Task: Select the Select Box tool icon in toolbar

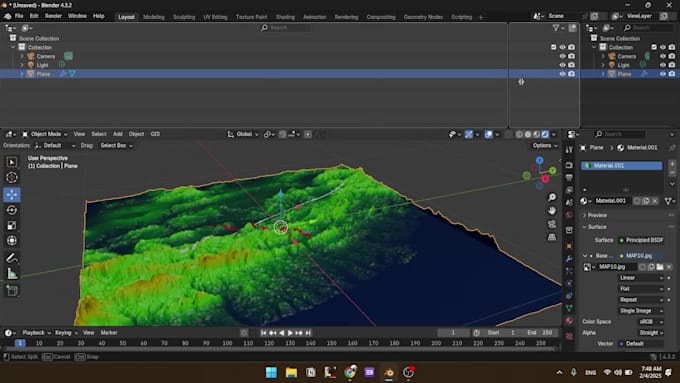Action: tap(12, 162)
